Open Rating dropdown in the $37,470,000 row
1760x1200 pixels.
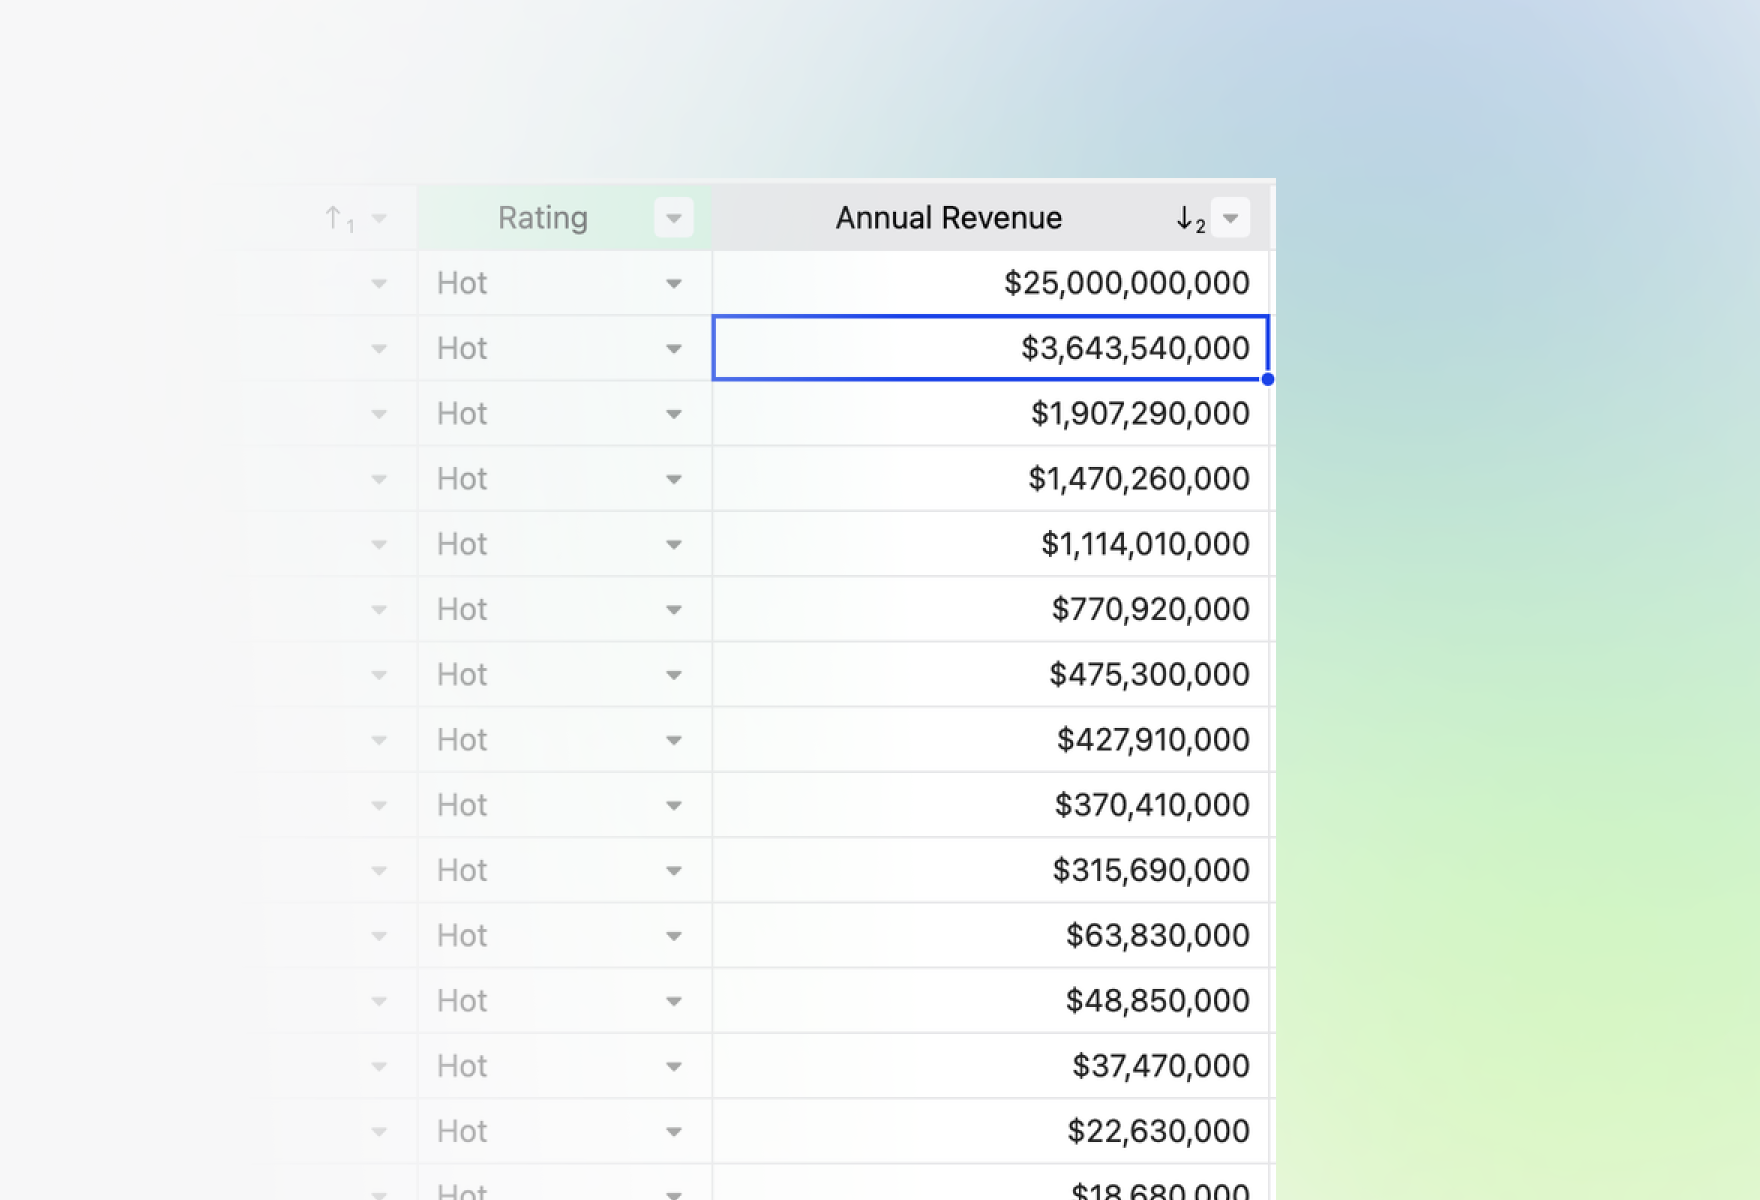point(674,1067)
